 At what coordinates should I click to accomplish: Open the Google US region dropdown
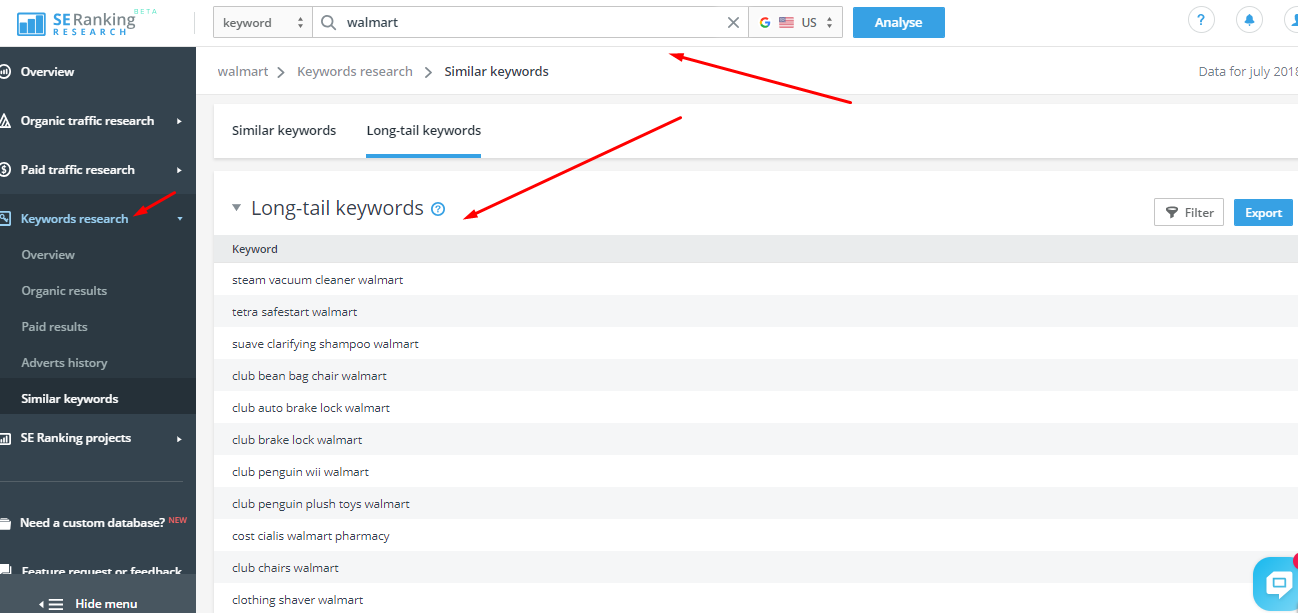pos(795,23)
